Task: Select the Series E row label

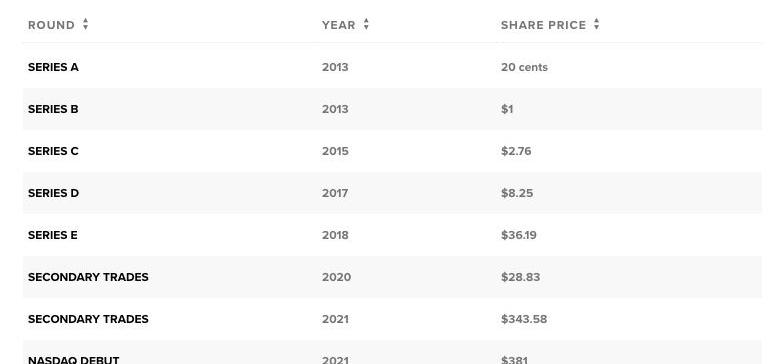Action: [53, 235]
